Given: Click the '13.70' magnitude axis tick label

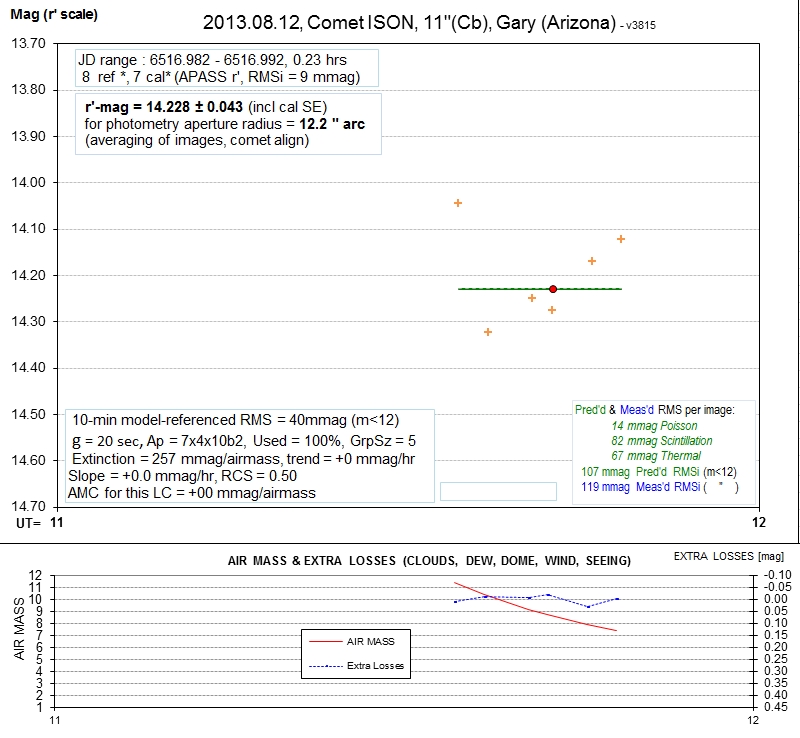Looking at the screenshot, I should tap(28, 43).
